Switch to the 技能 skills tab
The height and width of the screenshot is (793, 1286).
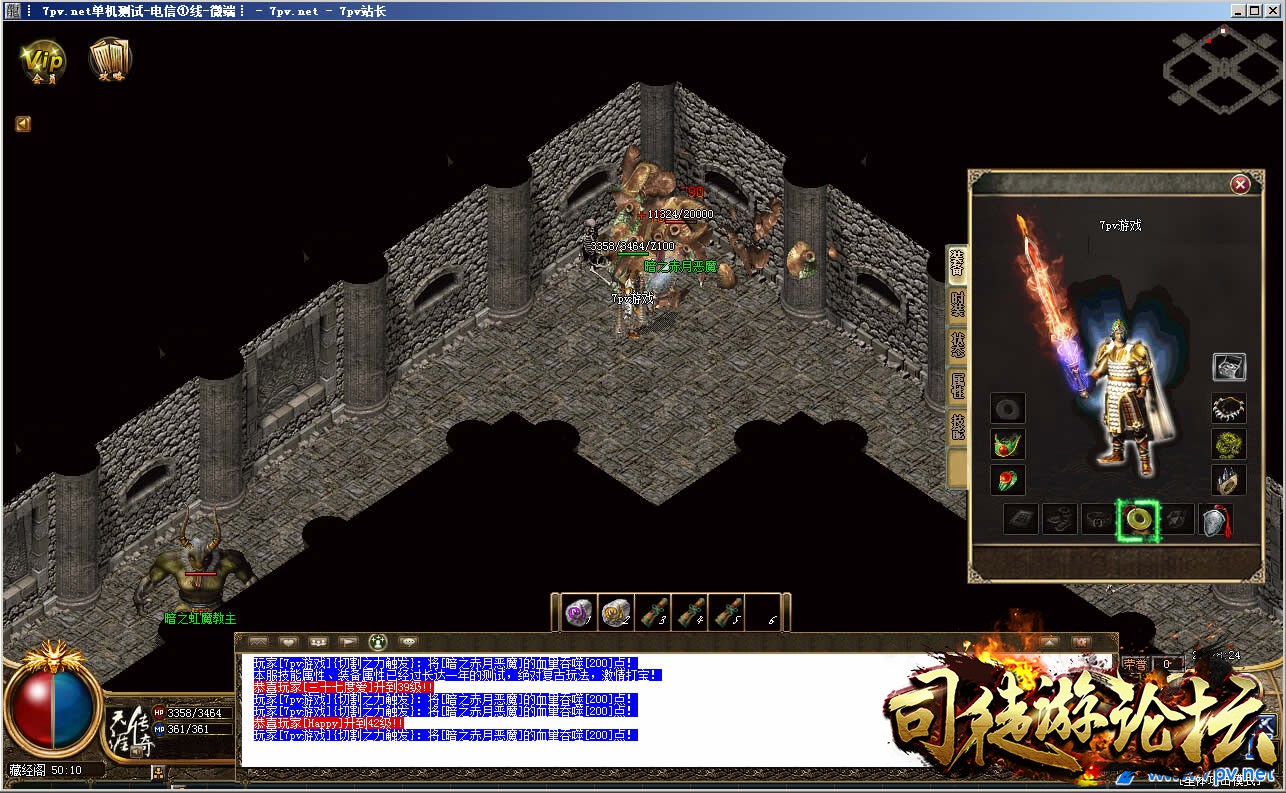click(x=957, y=428)
